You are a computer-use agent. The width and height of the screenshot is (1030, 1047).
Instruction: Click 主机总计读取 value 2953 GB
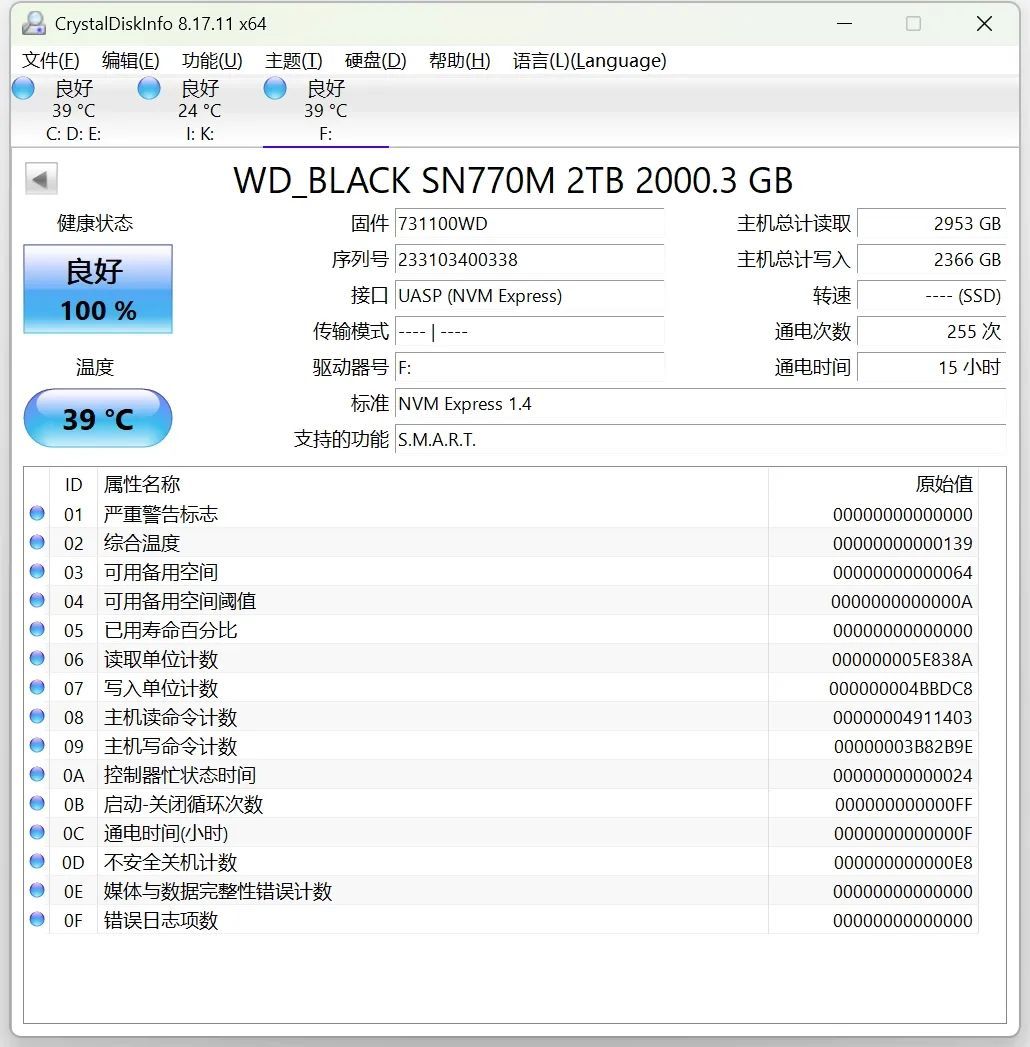click(x=932, y=223)
